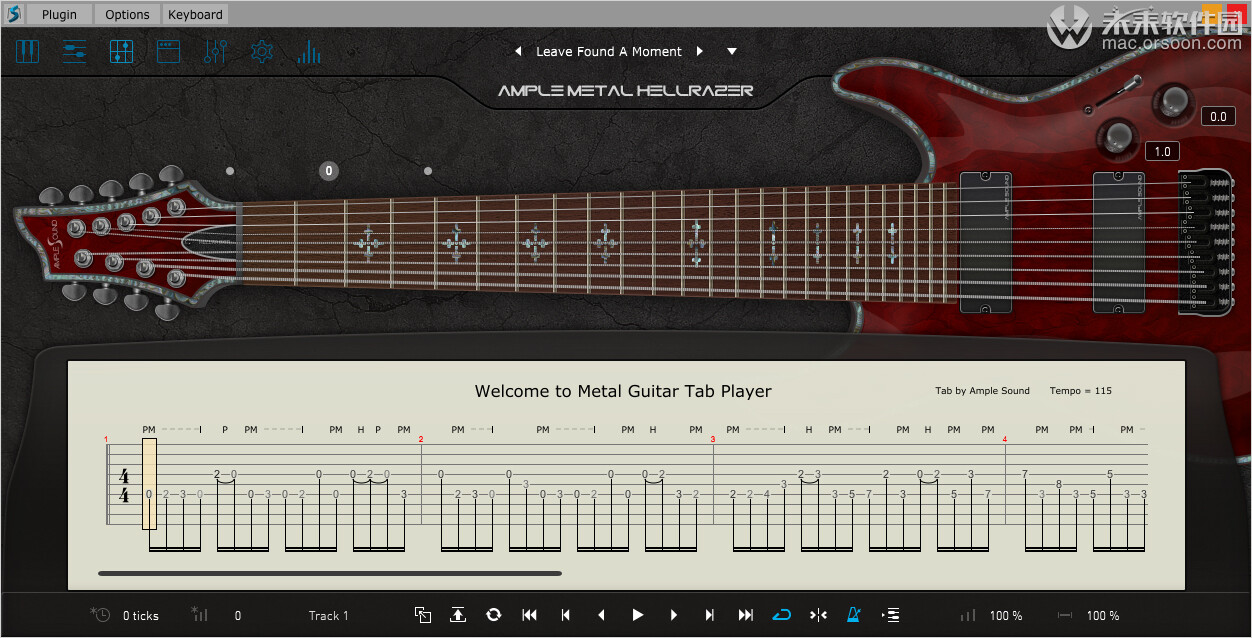Go to next measure button
Screen dimensions: 1252x638
(709, 615)
